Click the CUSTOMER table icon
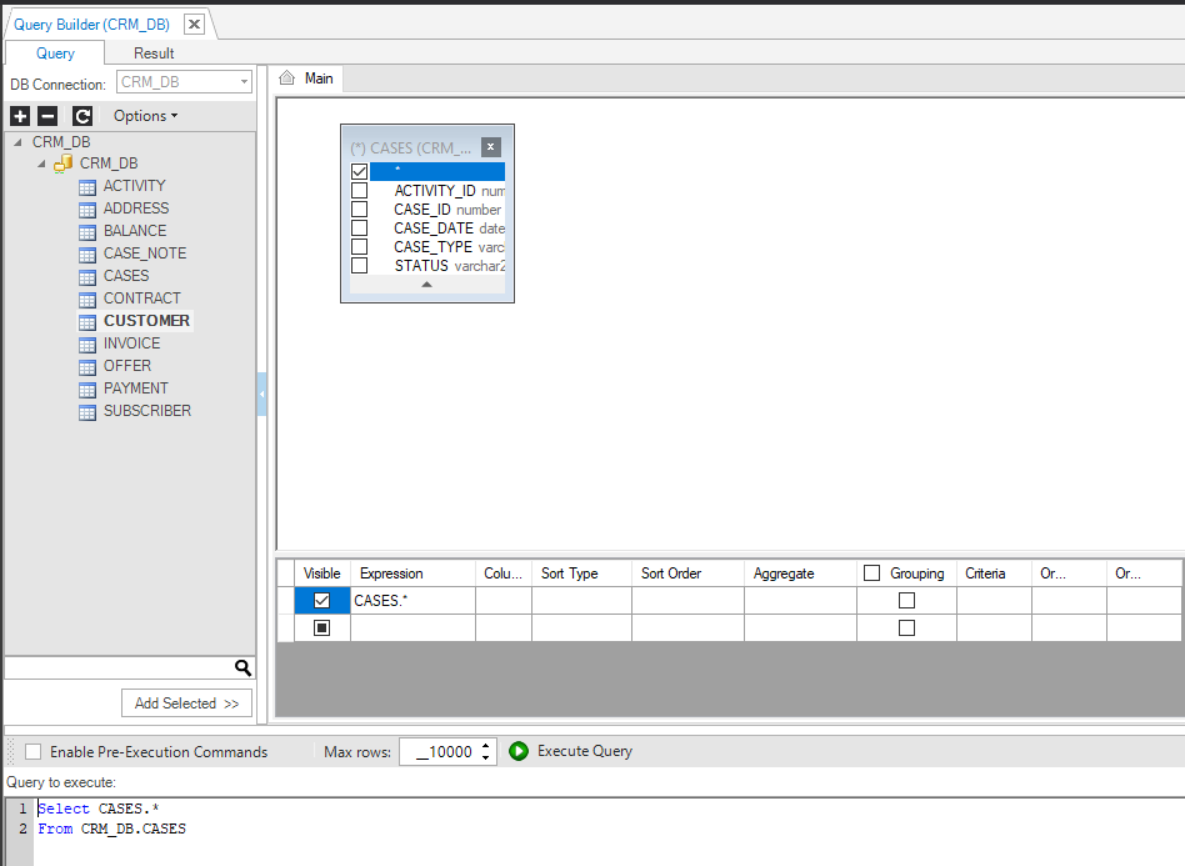Image resolution: width=1185 pixels, height=866 pixels. tap(88, 321)
